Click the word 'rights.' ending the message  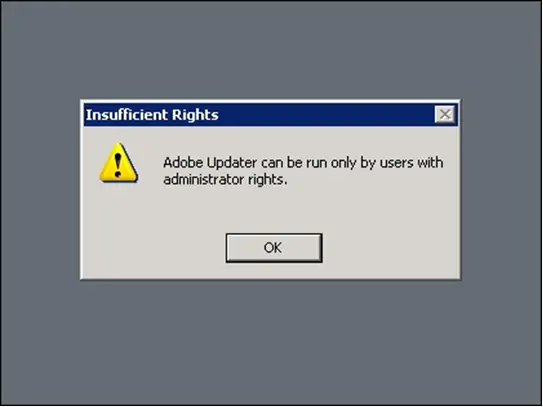click(268, 180)
